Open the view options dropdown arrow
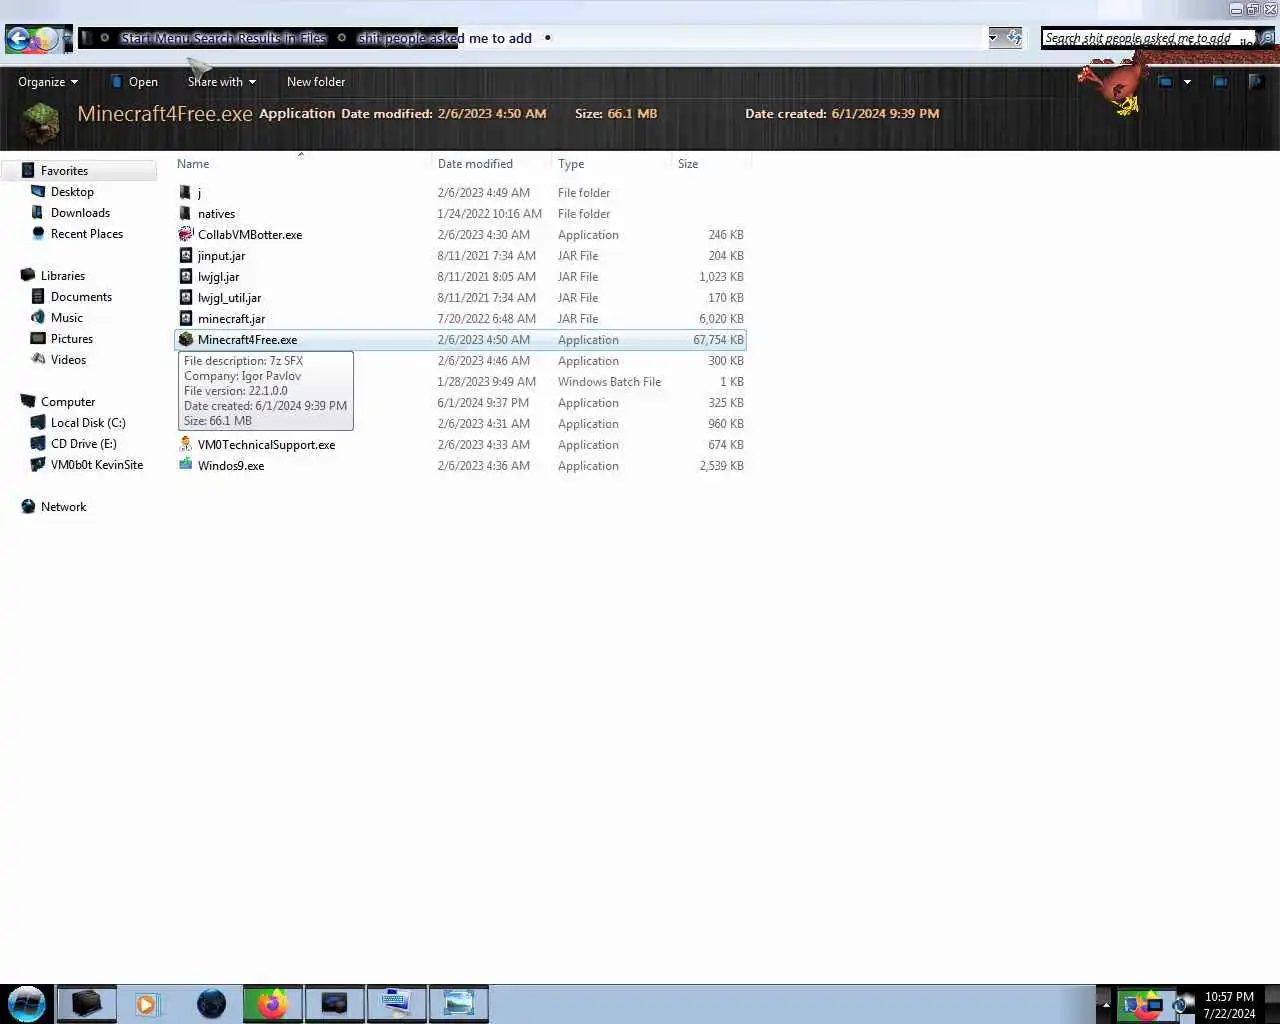 (x=1187, y=82)
